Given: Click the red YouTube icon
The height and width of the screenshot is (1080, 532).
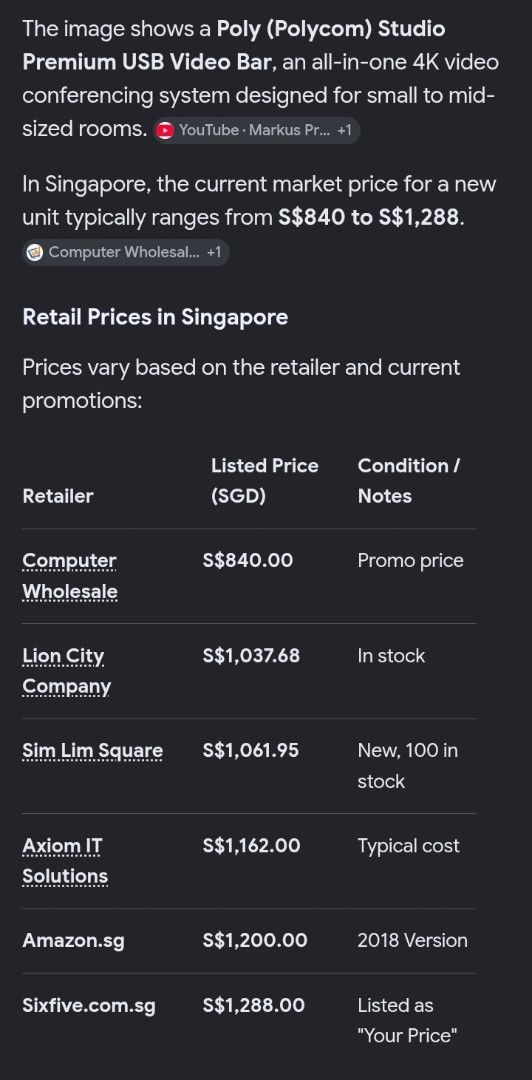Looking at the screenshot, I should (165, 130).
